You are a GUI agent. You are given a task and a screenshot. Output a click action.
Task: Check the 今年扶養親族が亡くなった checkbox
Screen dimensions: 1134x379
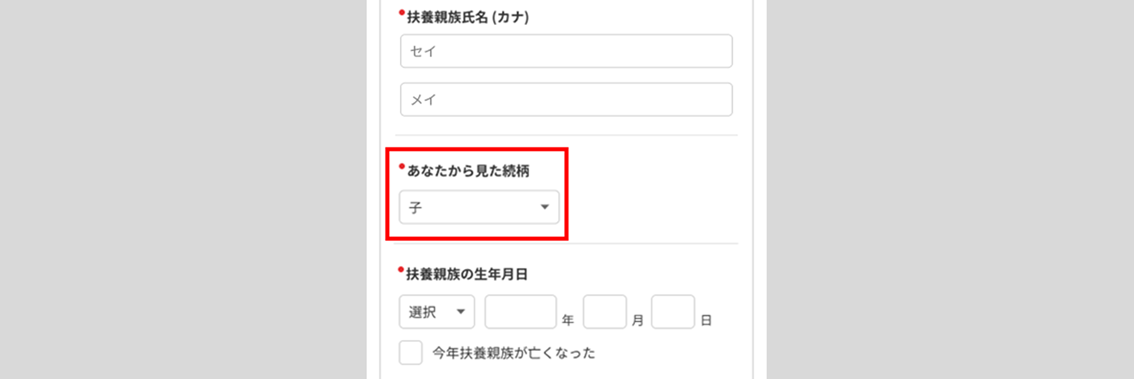tap(411, 353)
